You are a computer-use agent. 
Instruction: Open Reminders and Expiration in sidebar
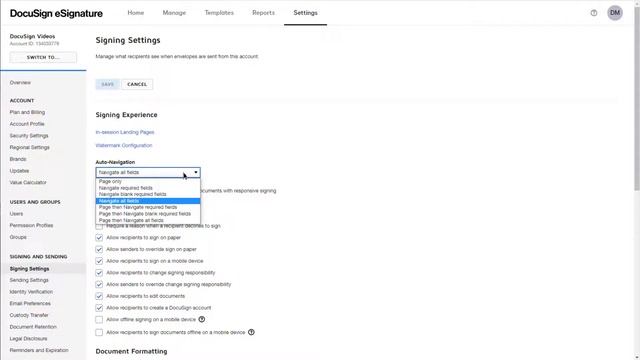39,350
